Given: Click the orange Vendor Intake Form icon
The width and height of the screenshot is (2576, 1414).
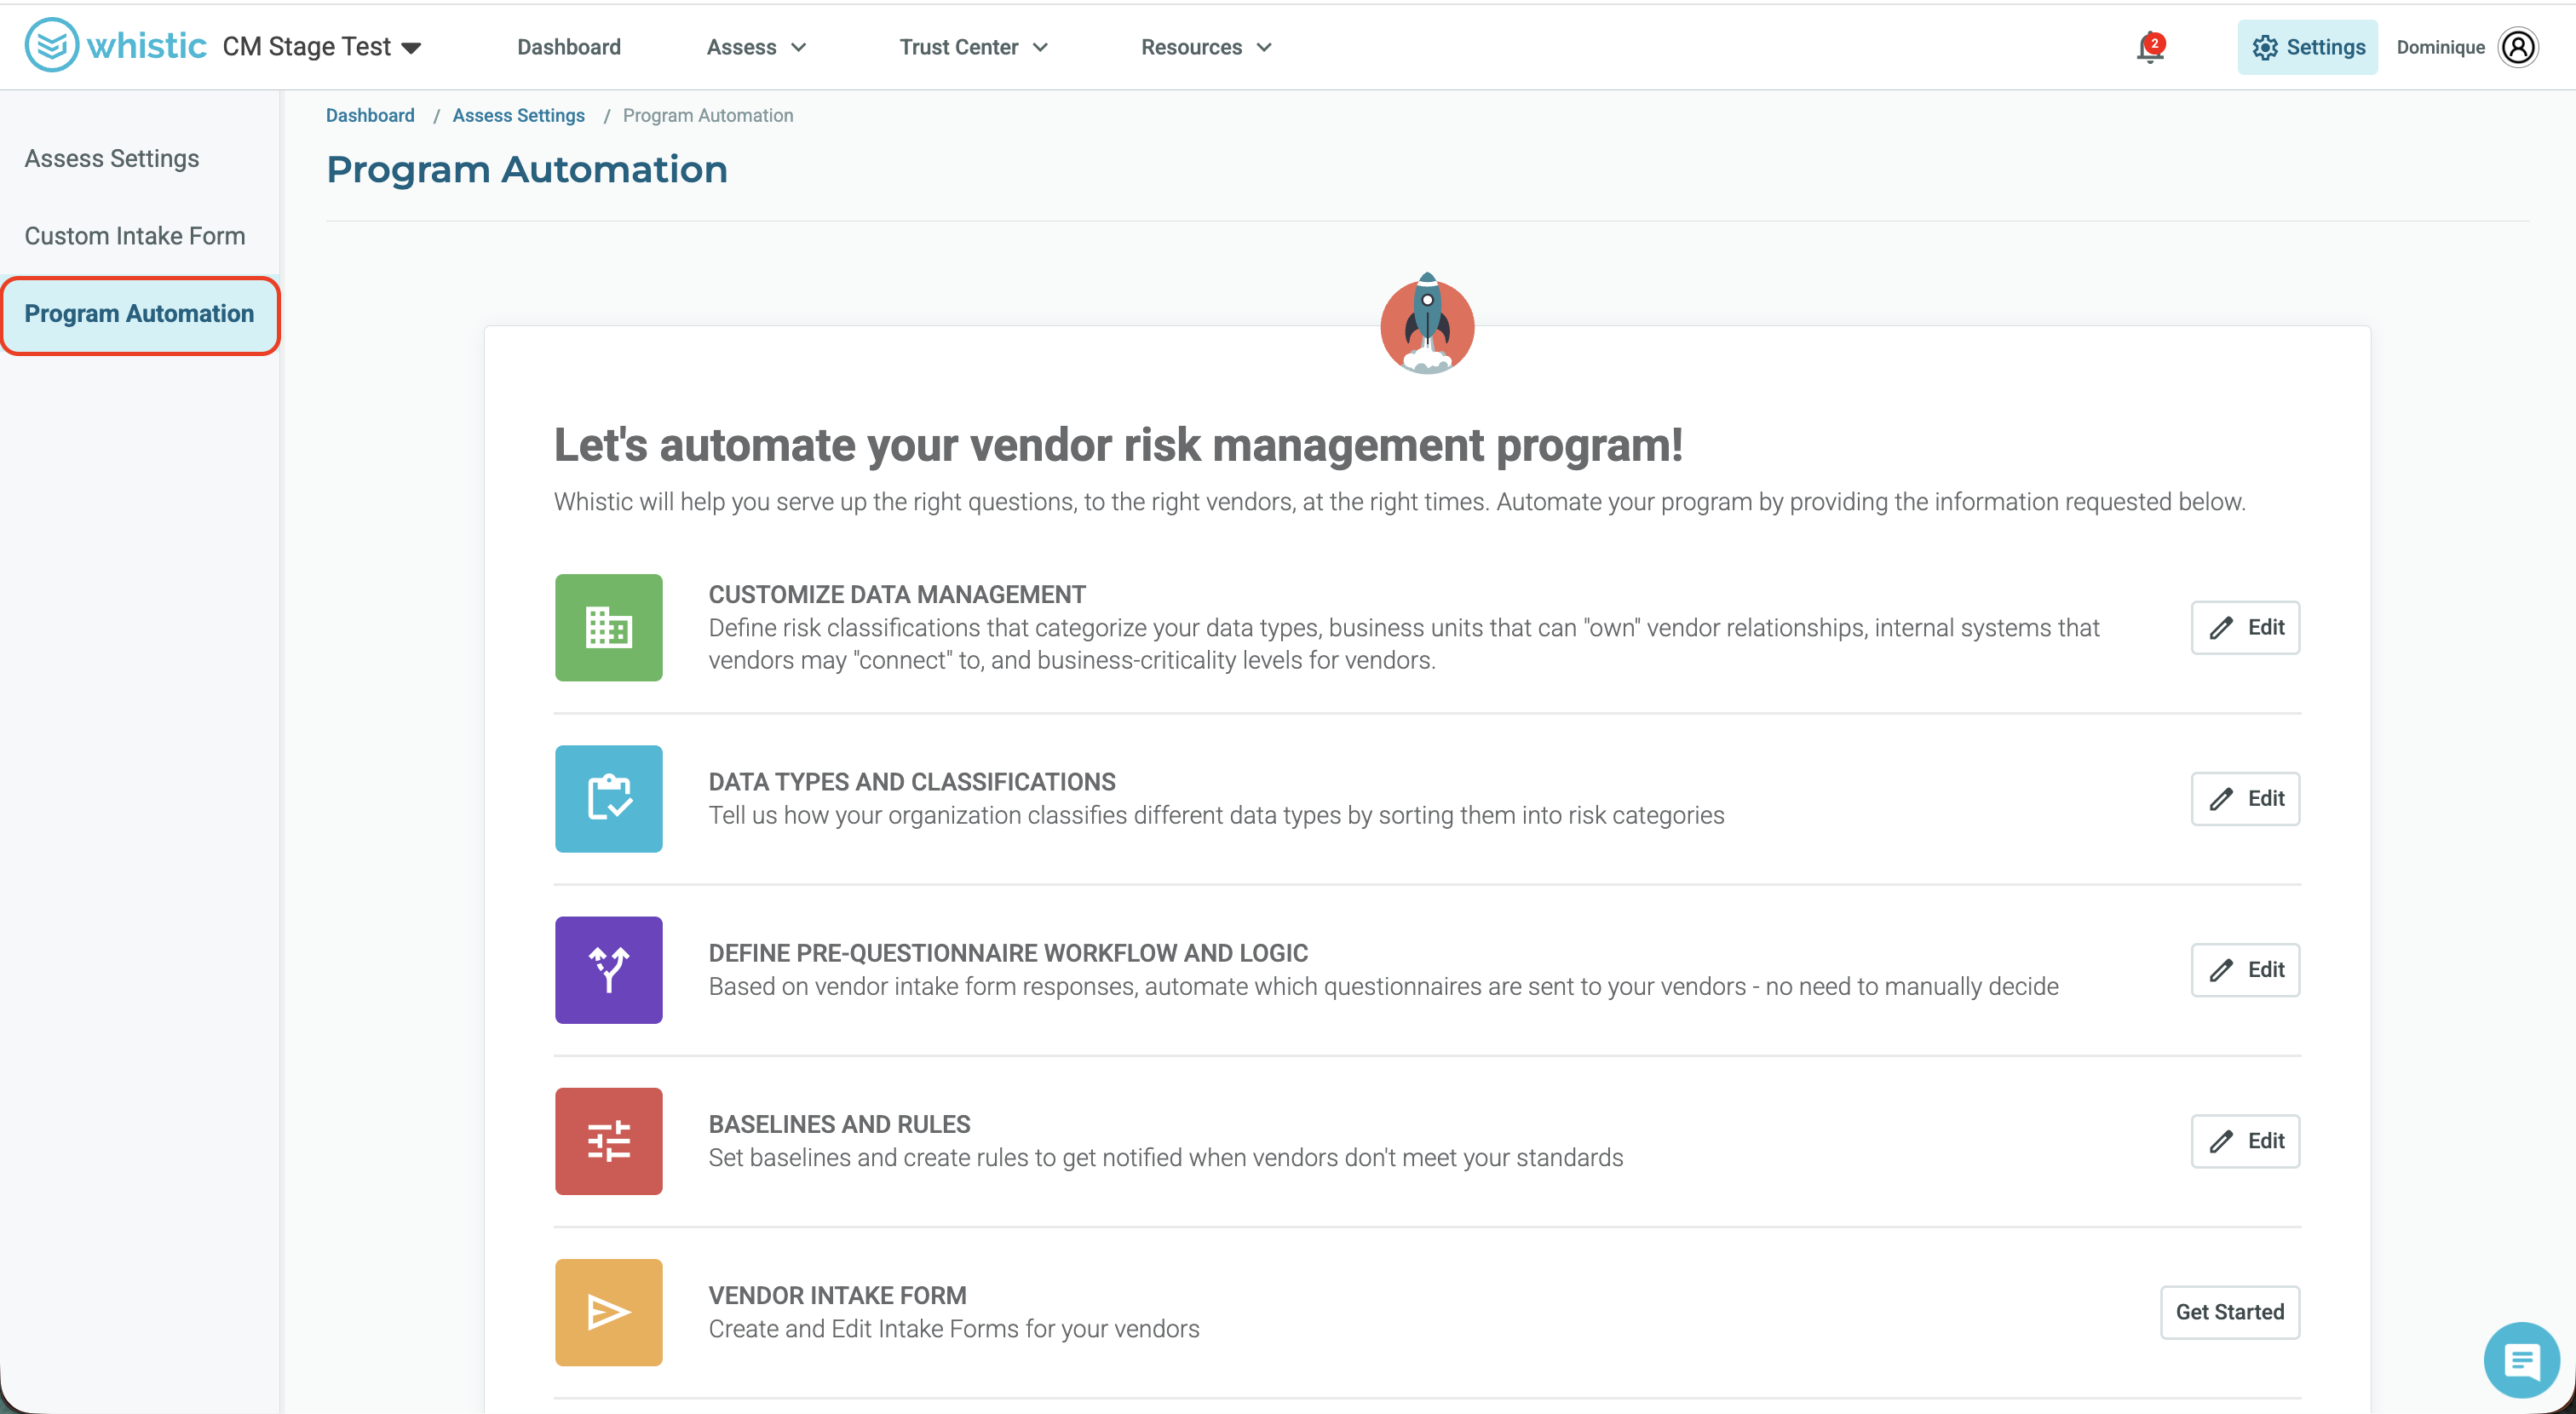Looking at the screenshot, I should coord(608,1311).
